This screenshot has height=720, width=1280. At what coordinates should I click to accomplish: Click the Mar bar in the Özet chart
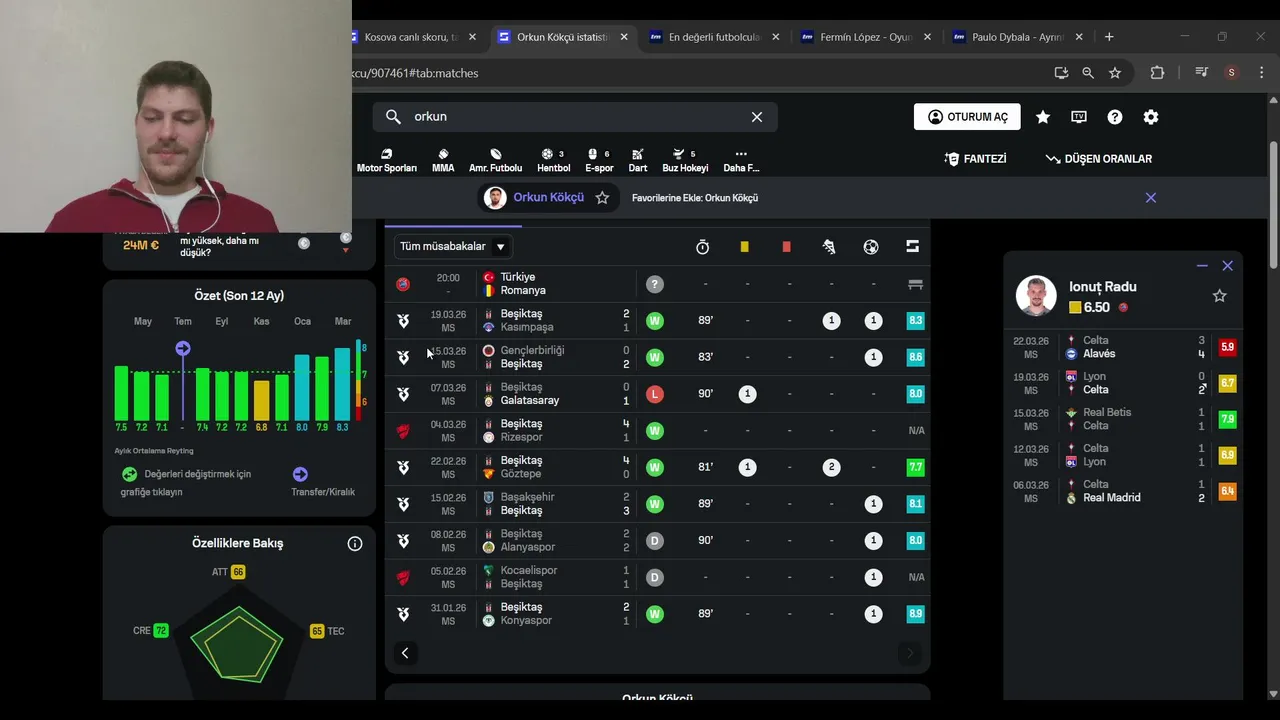click(342, 384)
